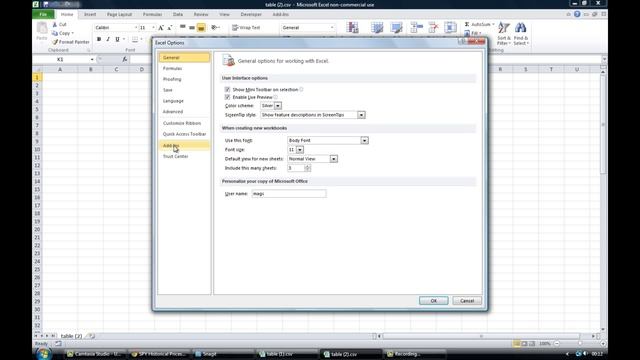Click the Format as Table icon
The height and width of the screenshot is (360, 640).
[377, 27]
